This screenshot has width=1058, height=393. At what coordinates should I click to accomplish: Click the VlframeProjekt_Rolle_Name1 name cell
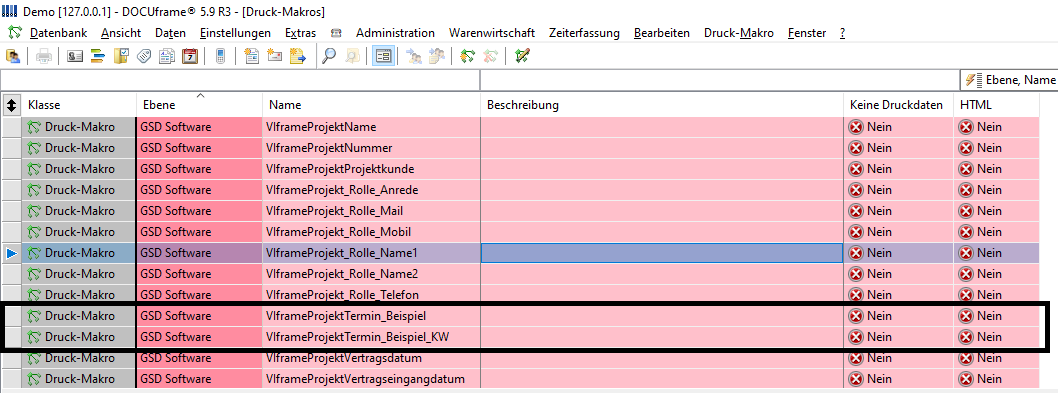(371, 253)
